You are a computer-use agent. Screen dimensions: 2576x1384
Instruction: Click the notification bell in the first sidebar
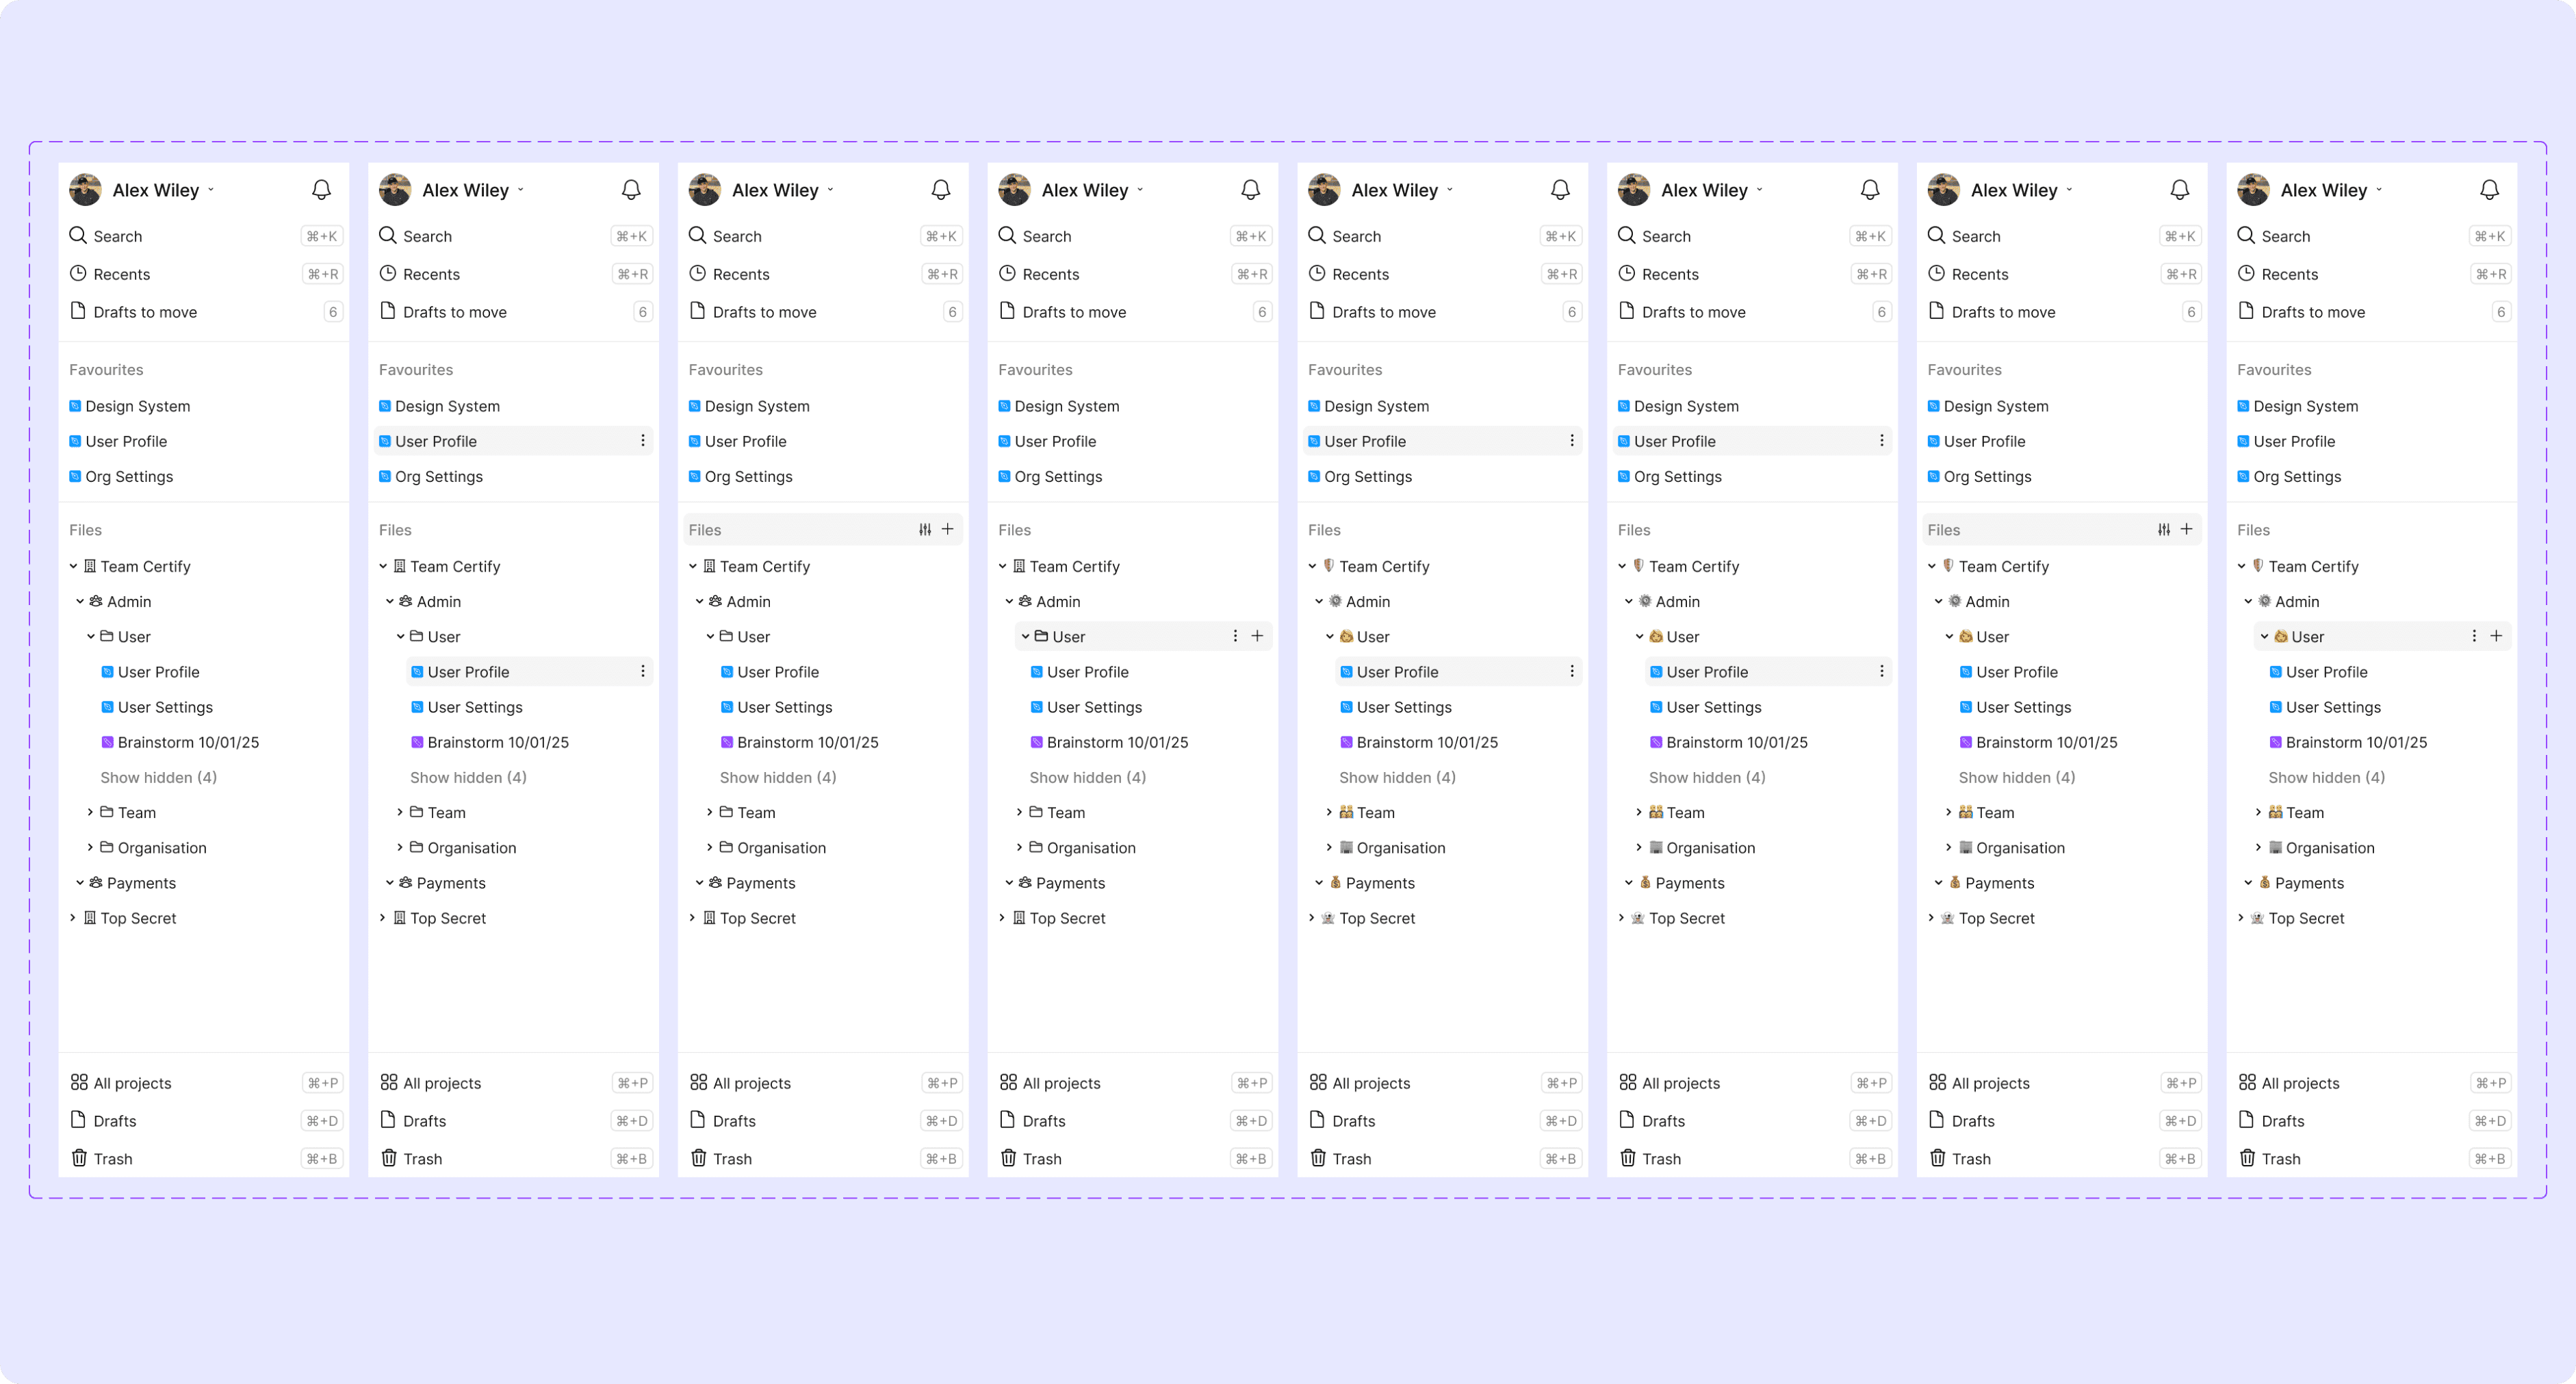[321, 189]
